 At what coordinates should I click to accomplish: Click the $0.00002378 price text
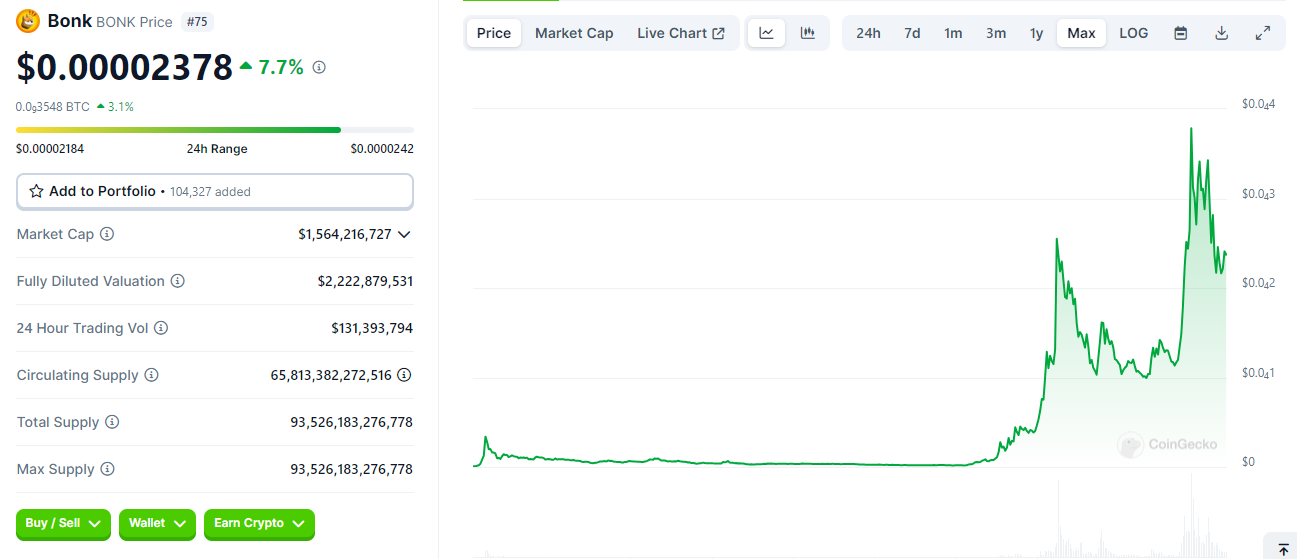click(x=125, y=67)
